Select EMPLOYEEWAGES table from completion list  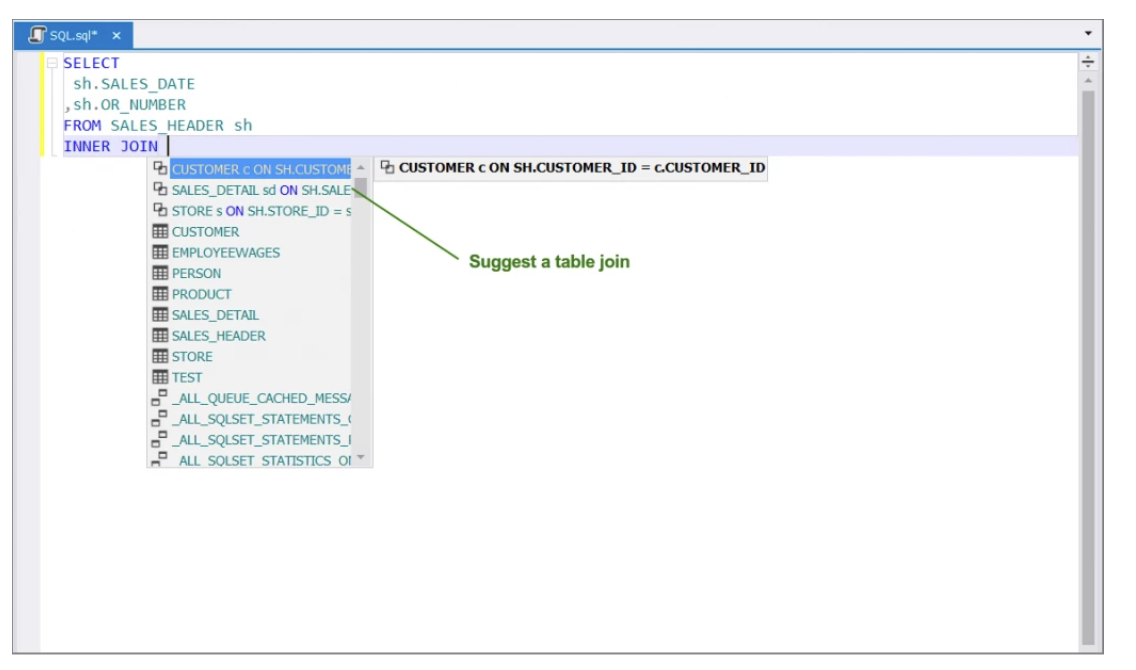225,253
